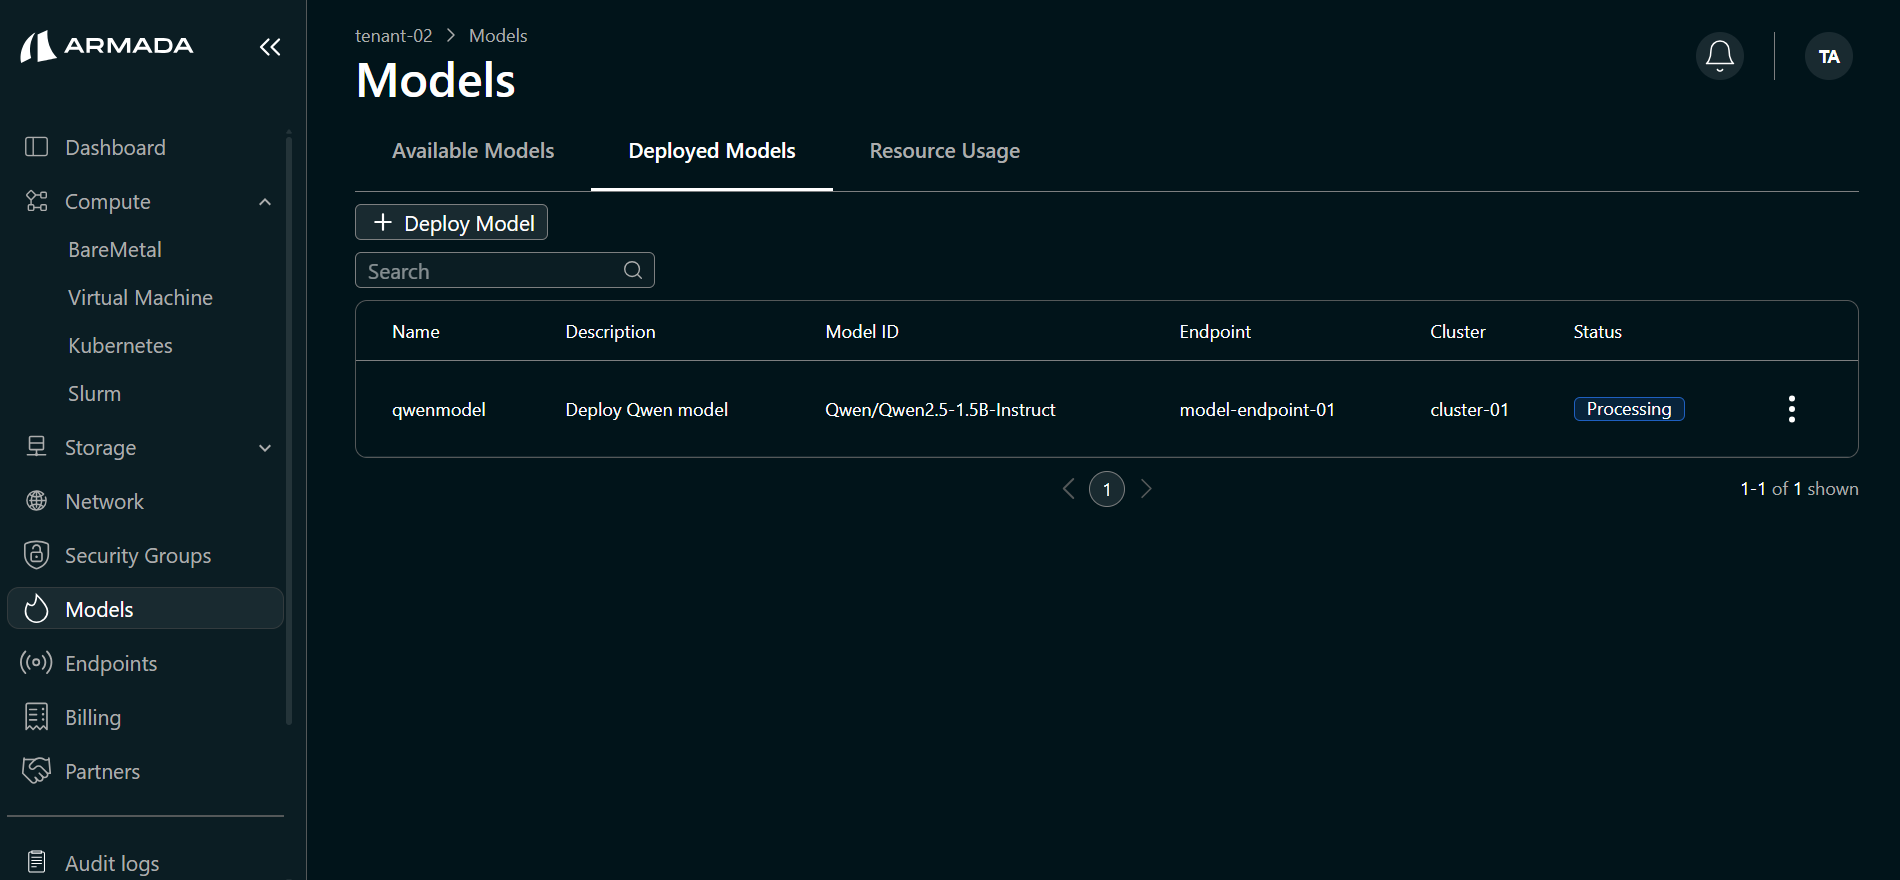Click the Billing receipt icon
Viewport: 1900px width, 880px height.
(x=36, y=717)
